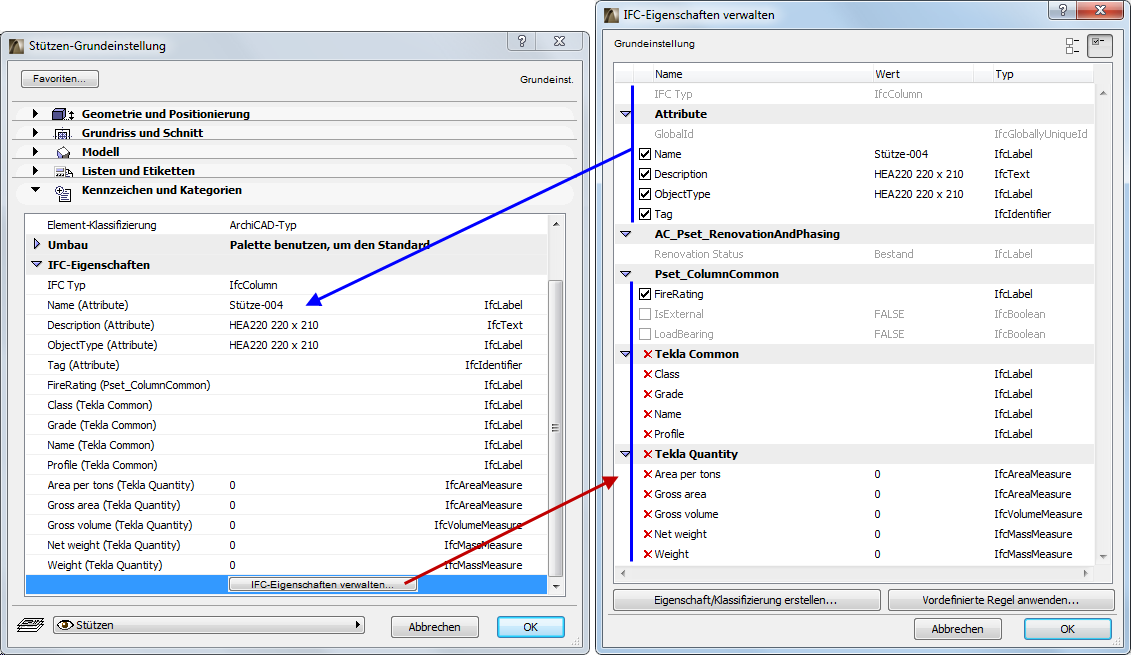Select the Stütze-004 value of Name (Attribute)
The width and height of the screenshot is (1131, 655).
click(256, 305)
